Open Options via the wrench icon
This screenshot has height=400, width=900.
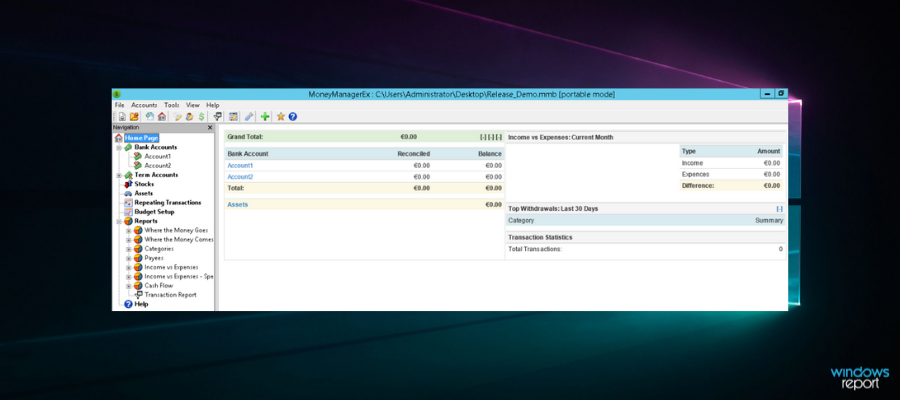[x=249, y=116]
